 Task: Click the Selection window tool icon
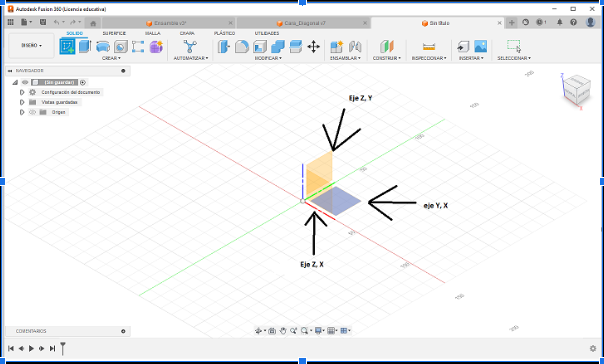(514, 46)
